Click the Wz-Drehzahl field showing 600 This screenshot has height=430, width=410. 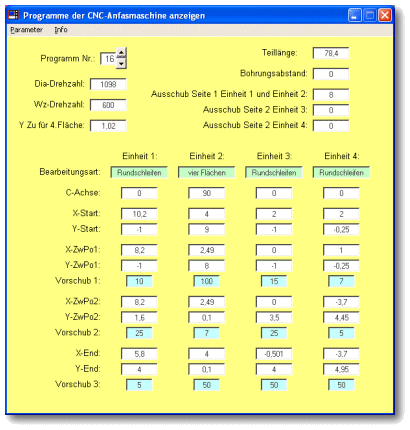point(108,105)
